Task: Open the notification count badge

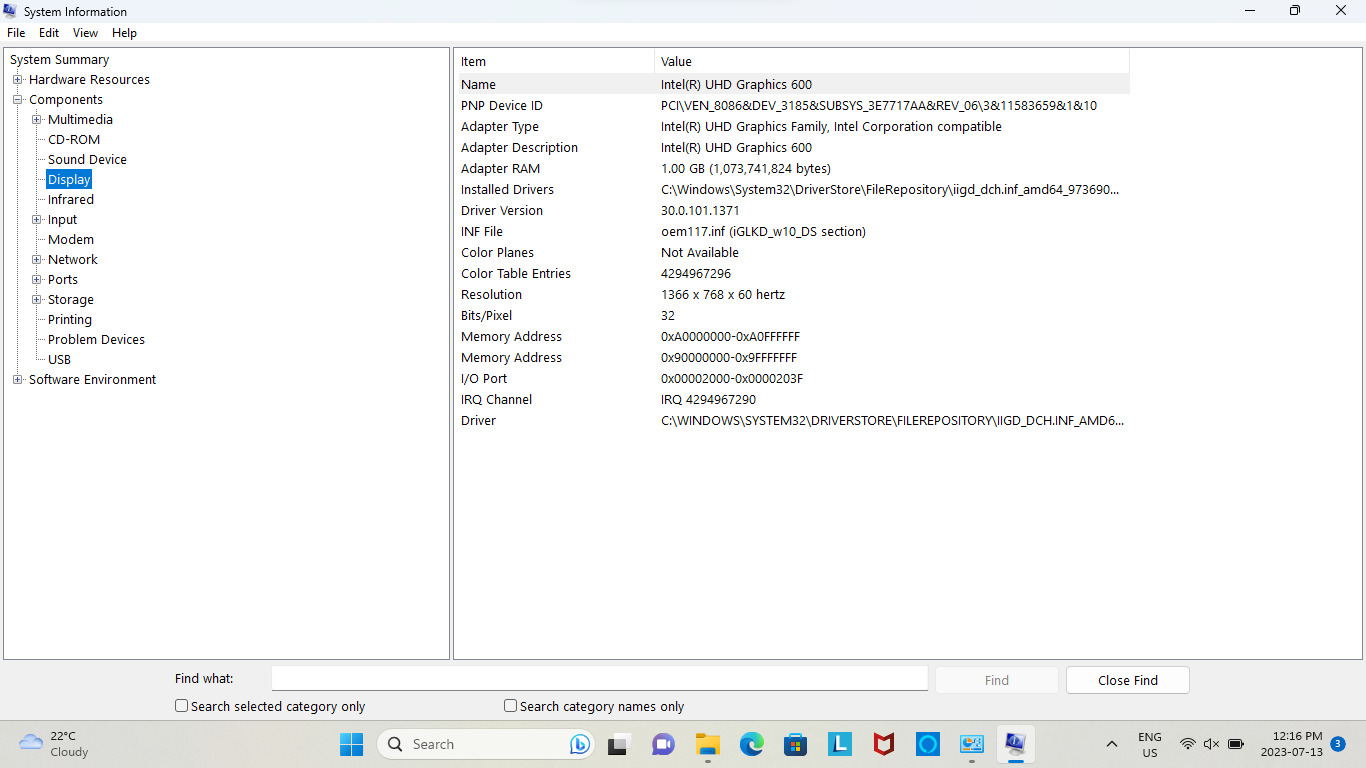Action: pyautogui.click(x=1338, y=744)
